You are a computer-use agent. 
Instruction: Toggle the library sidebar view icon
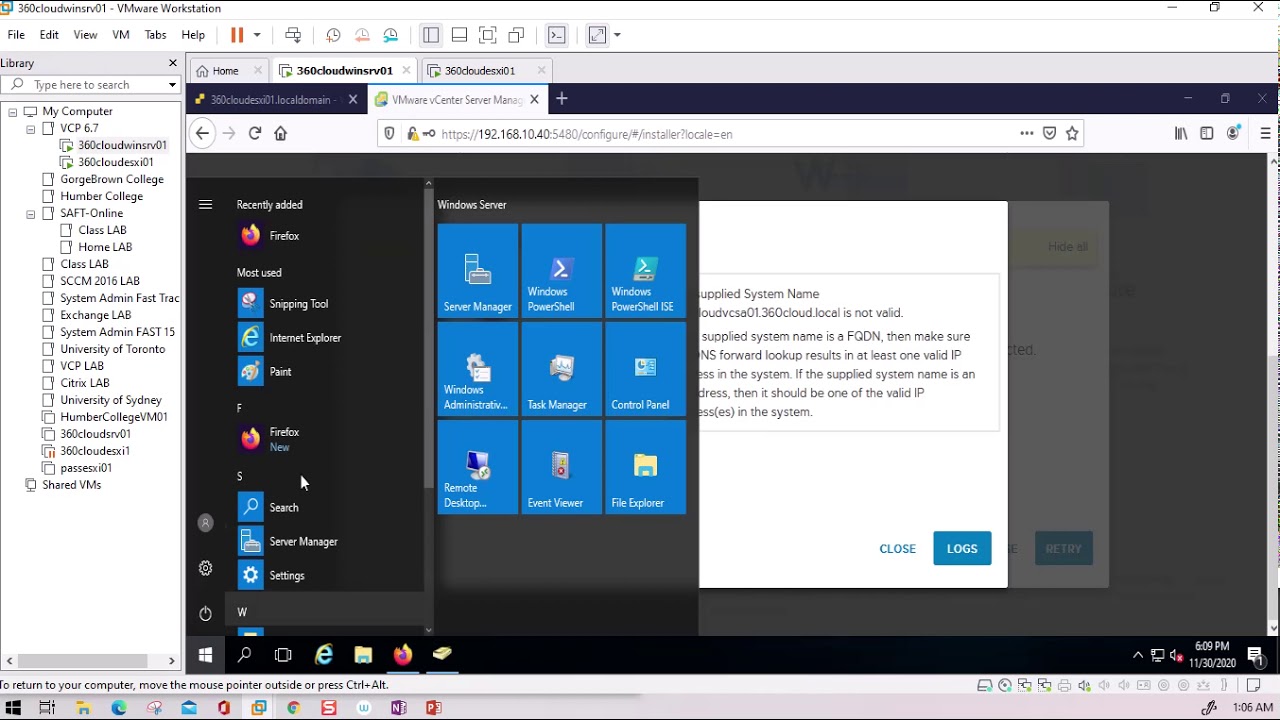pyautogui.click(x=431, y=35)
